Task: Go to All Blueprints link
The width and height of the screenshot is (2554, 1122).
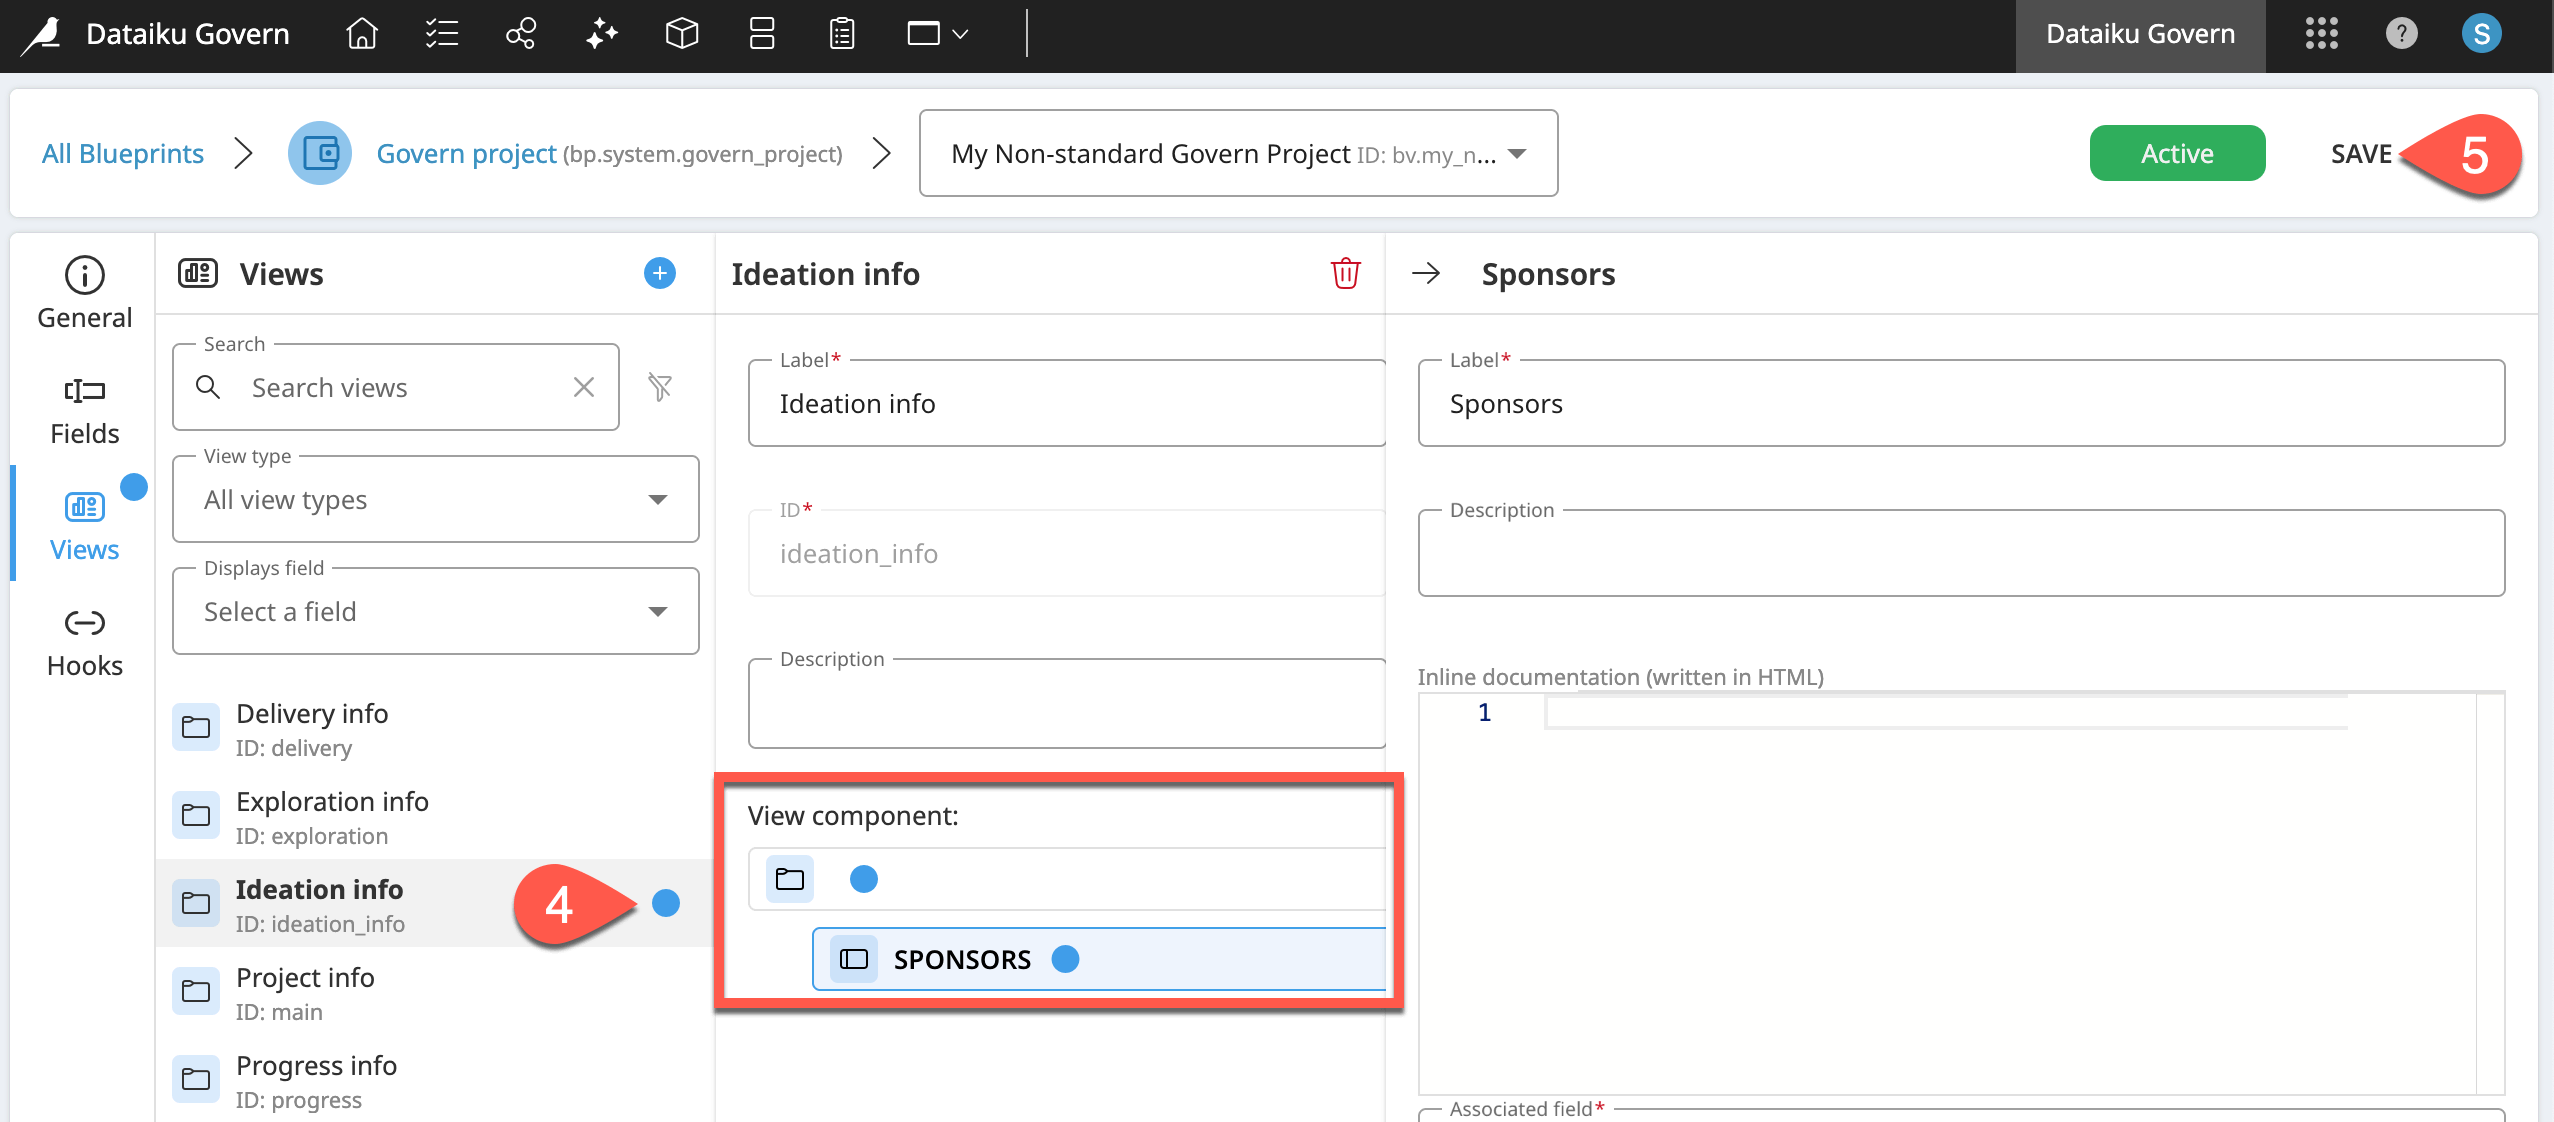Action: [x=123, y=153]
